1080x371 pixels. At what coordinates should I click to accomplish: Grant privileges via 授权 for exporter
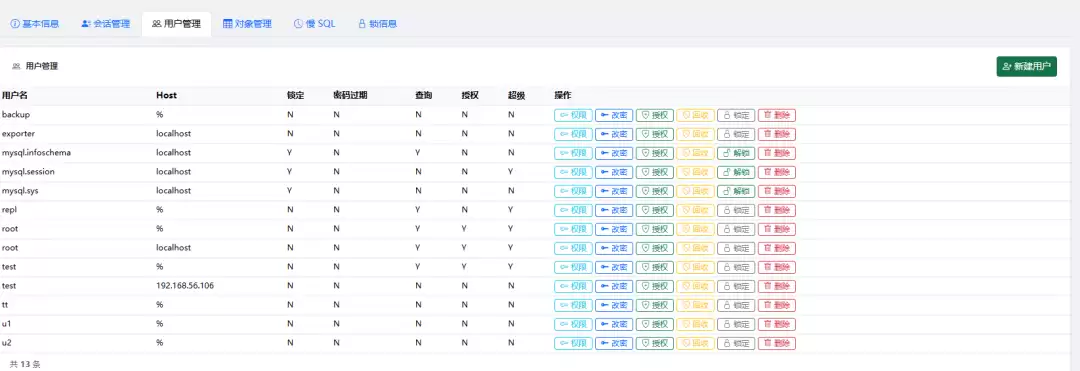click(x=654, y=134)
